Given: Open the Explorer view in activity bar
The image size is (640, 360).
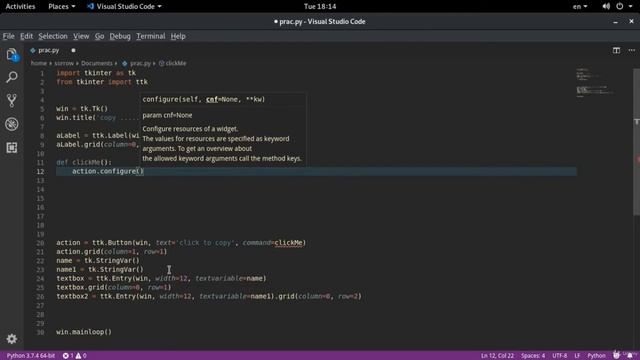Looking at the screenshot, I should tap(11, 55).
